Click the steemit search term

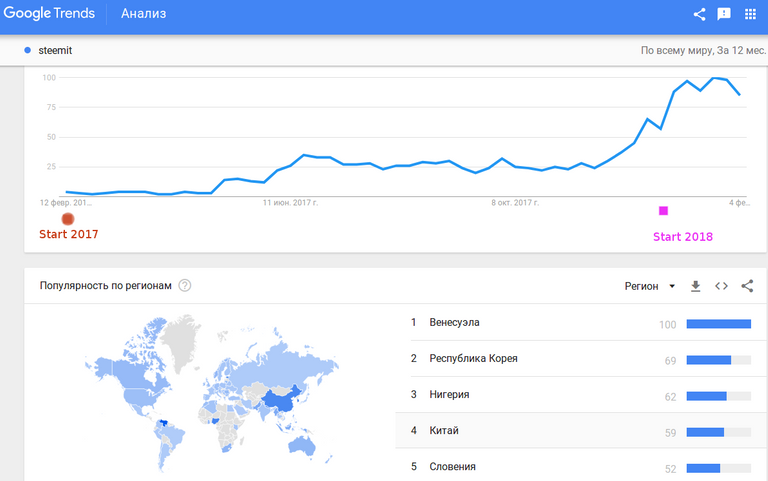coord(55,49)
